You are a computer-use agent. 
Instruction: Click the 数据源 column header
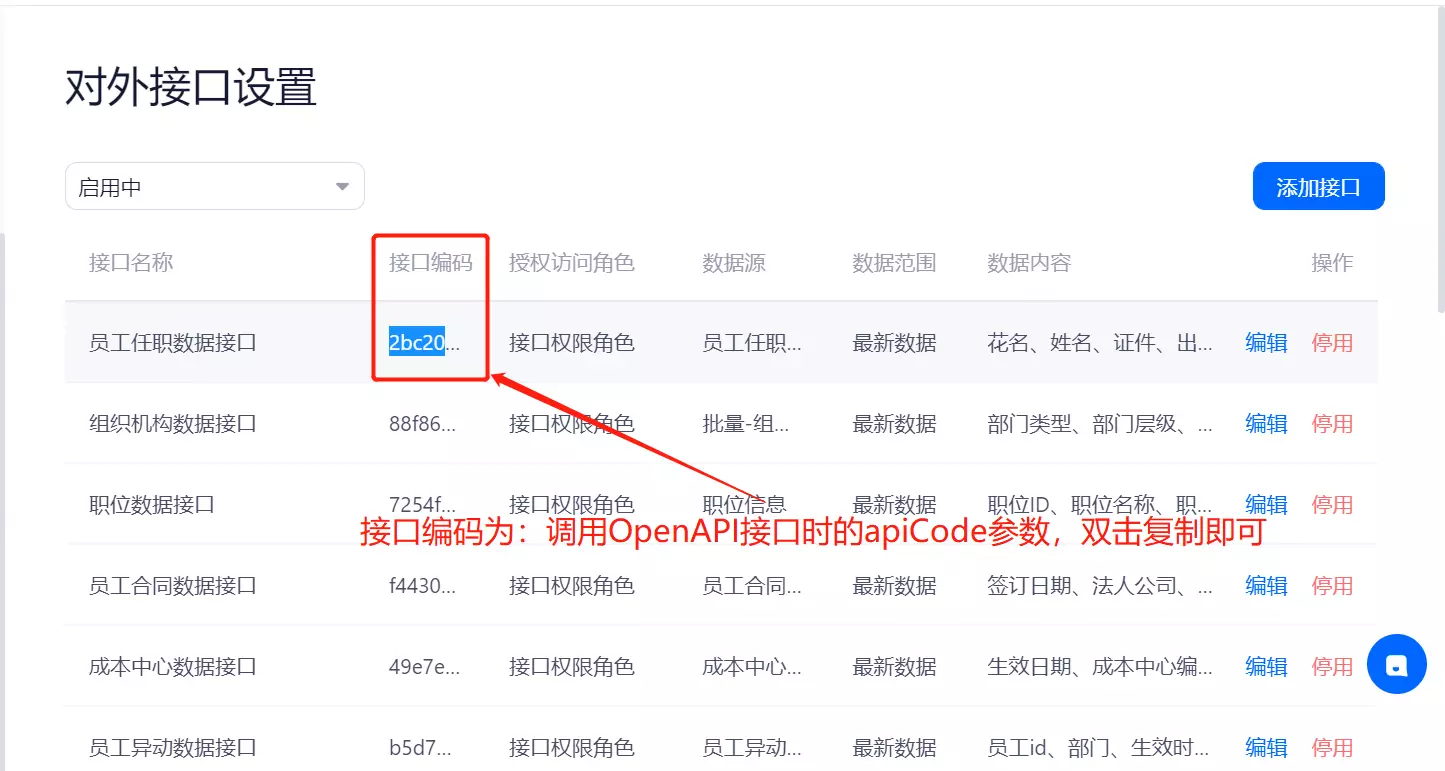tap(734, 263)
